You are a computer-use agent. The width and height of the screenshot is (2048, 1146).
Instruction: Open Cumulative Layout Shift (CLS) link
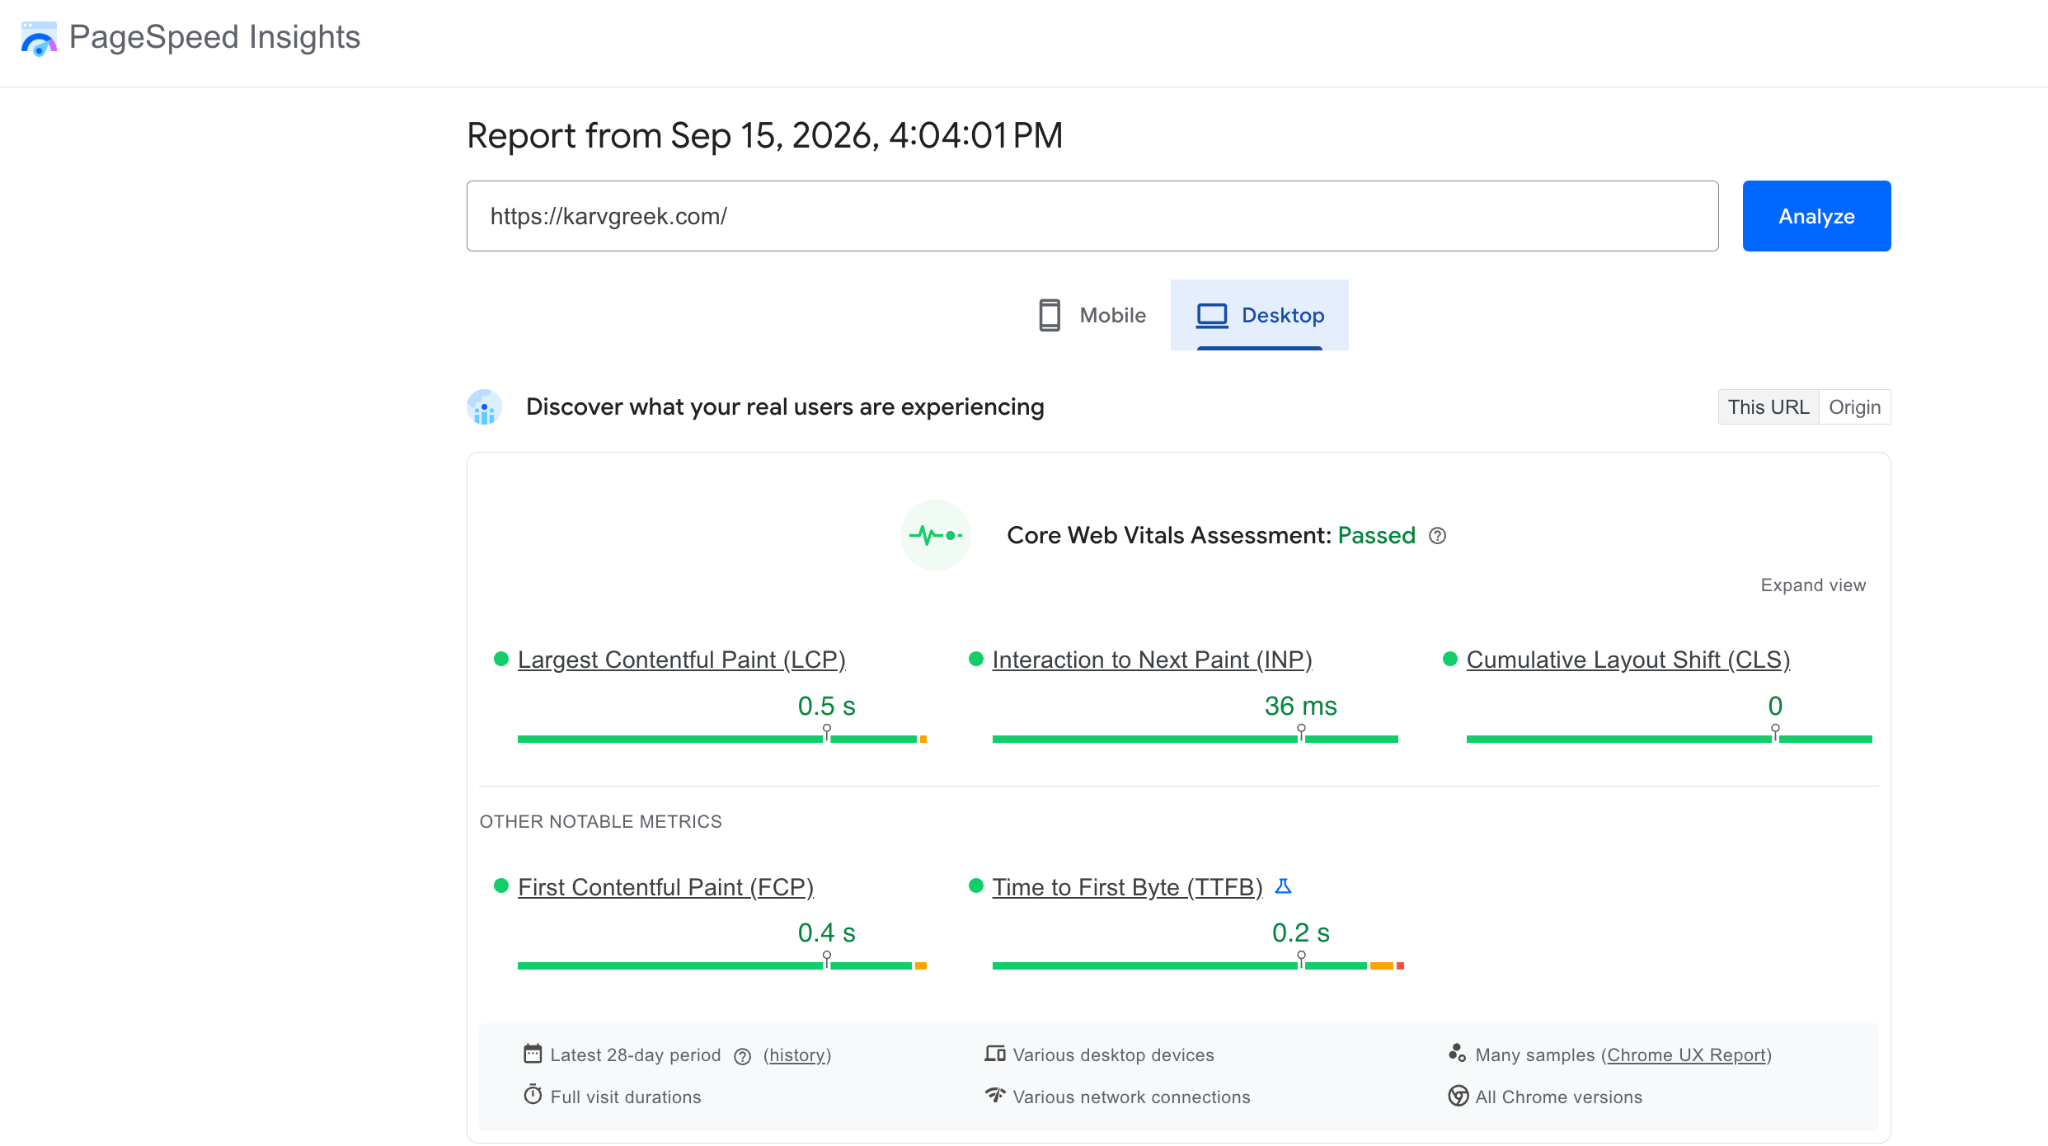[1628, 660]
